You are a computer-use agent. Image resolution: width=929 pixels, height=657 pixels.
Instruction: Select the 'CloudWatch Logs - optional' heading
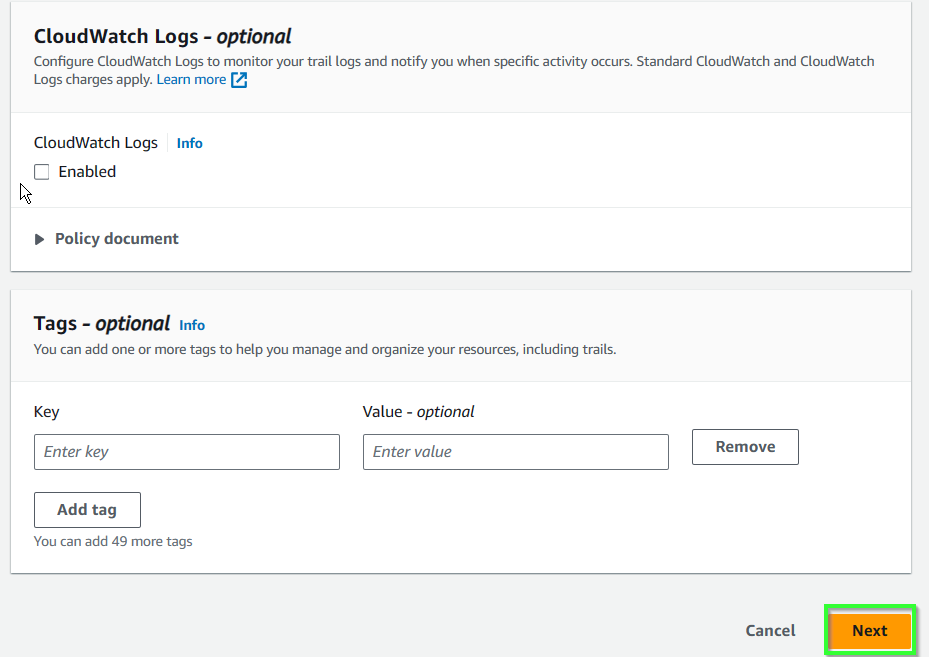(x=162, y=37)
